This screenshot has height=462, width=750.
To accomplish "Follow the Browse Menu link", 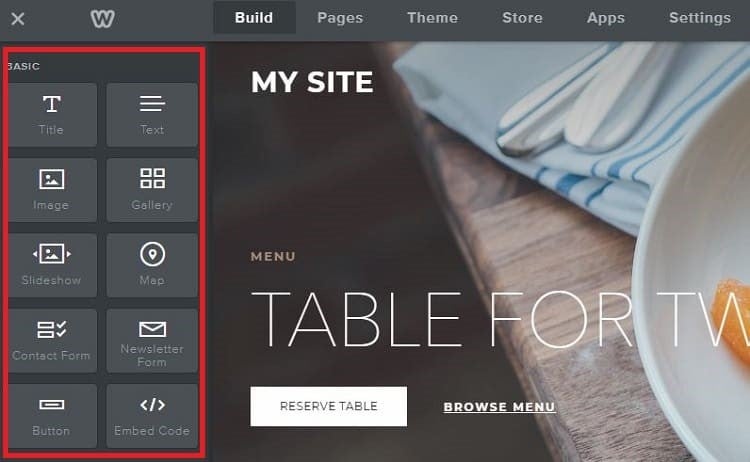I will click(x=499, y=407).
